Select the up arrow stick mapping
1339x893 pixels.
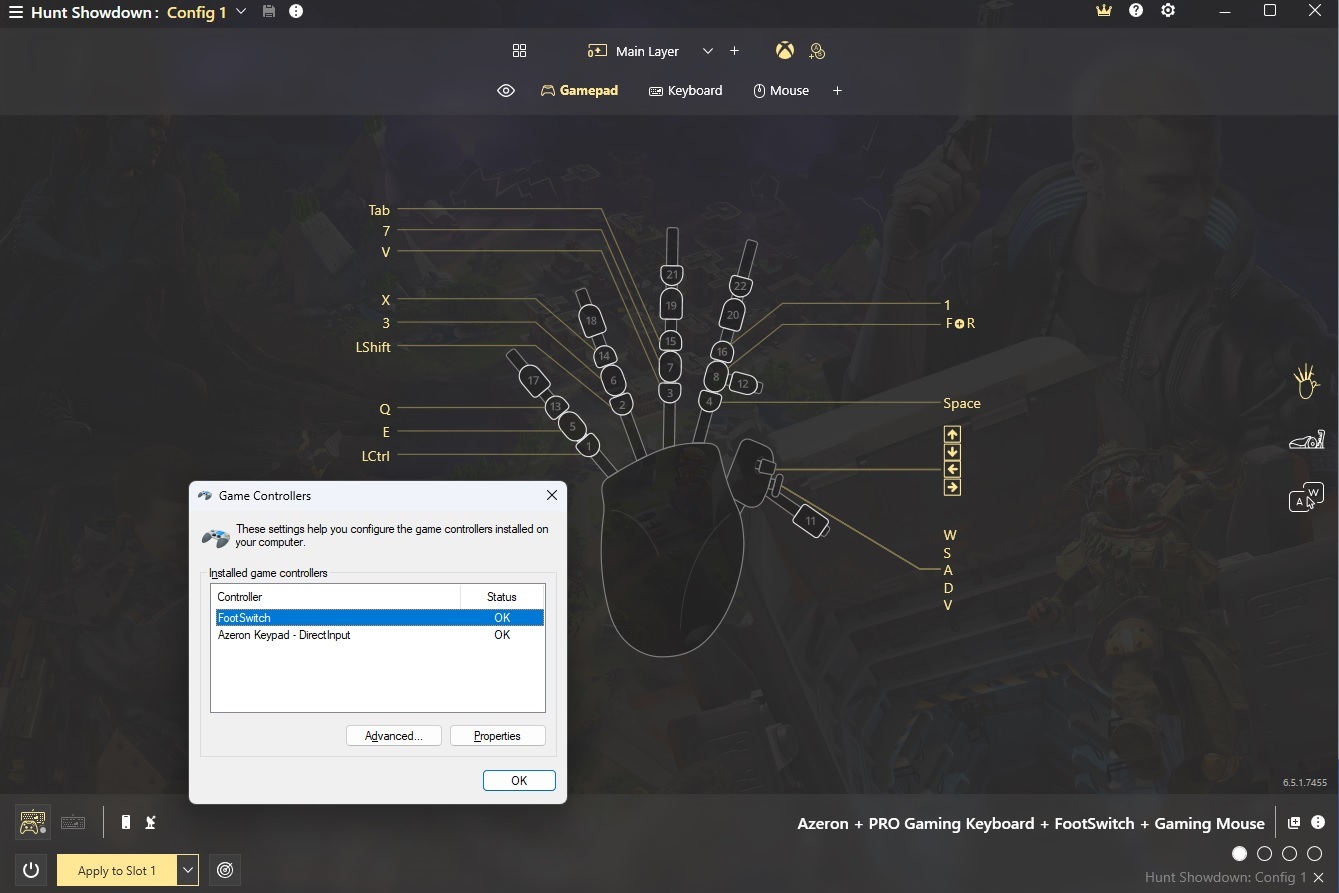[952, 434]
